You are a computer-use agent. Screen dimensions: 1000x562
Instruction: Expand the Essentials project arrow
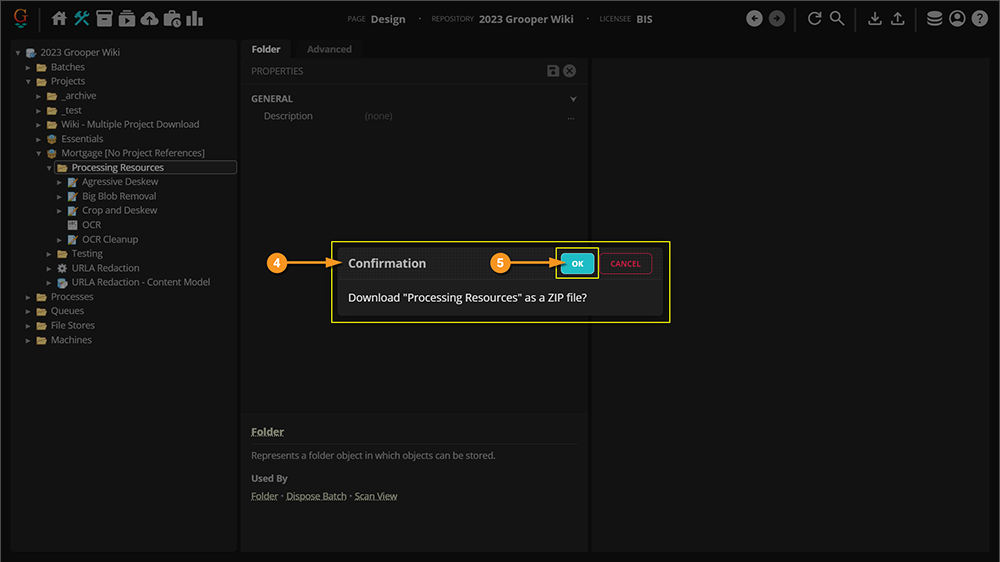coord(38,139)
